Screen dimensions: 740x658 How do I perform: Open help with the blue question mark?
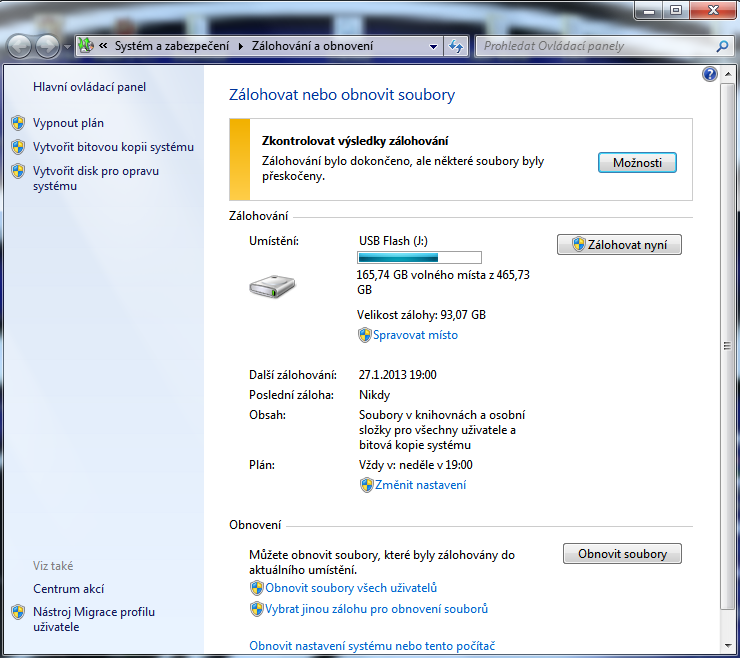click(x=709, y=74)
